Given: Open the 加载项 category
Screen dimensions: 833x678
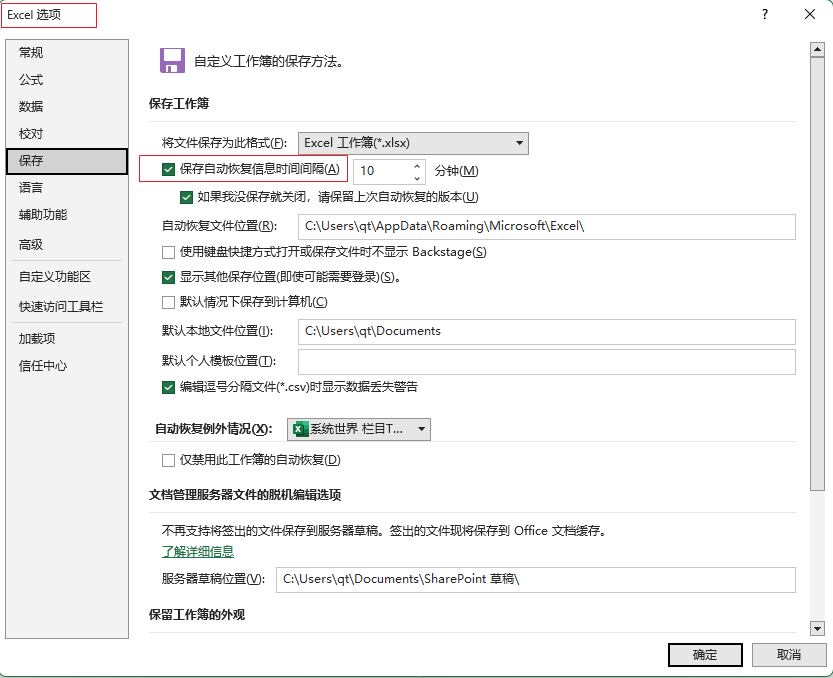Looking at the screenshot, I should point(67,338).
